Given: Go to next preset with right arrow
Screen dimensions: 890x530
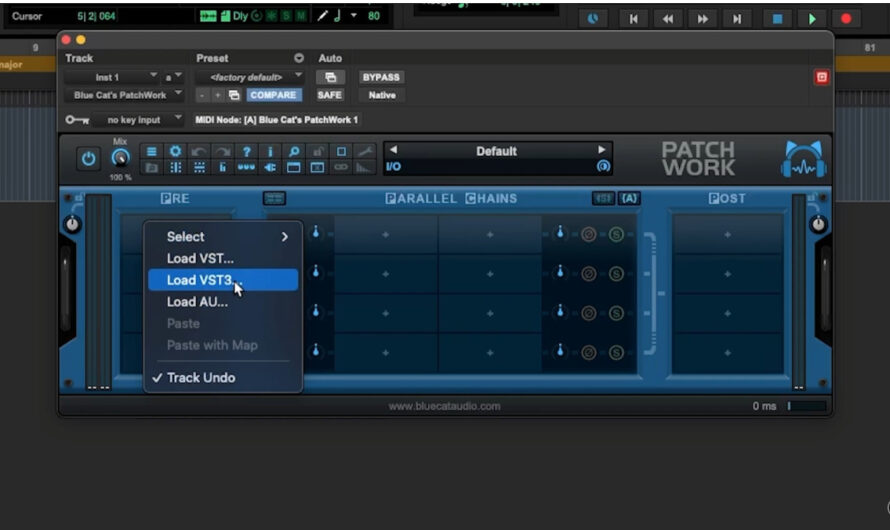Looking at the screenshot, I should [x=601, y=150].
